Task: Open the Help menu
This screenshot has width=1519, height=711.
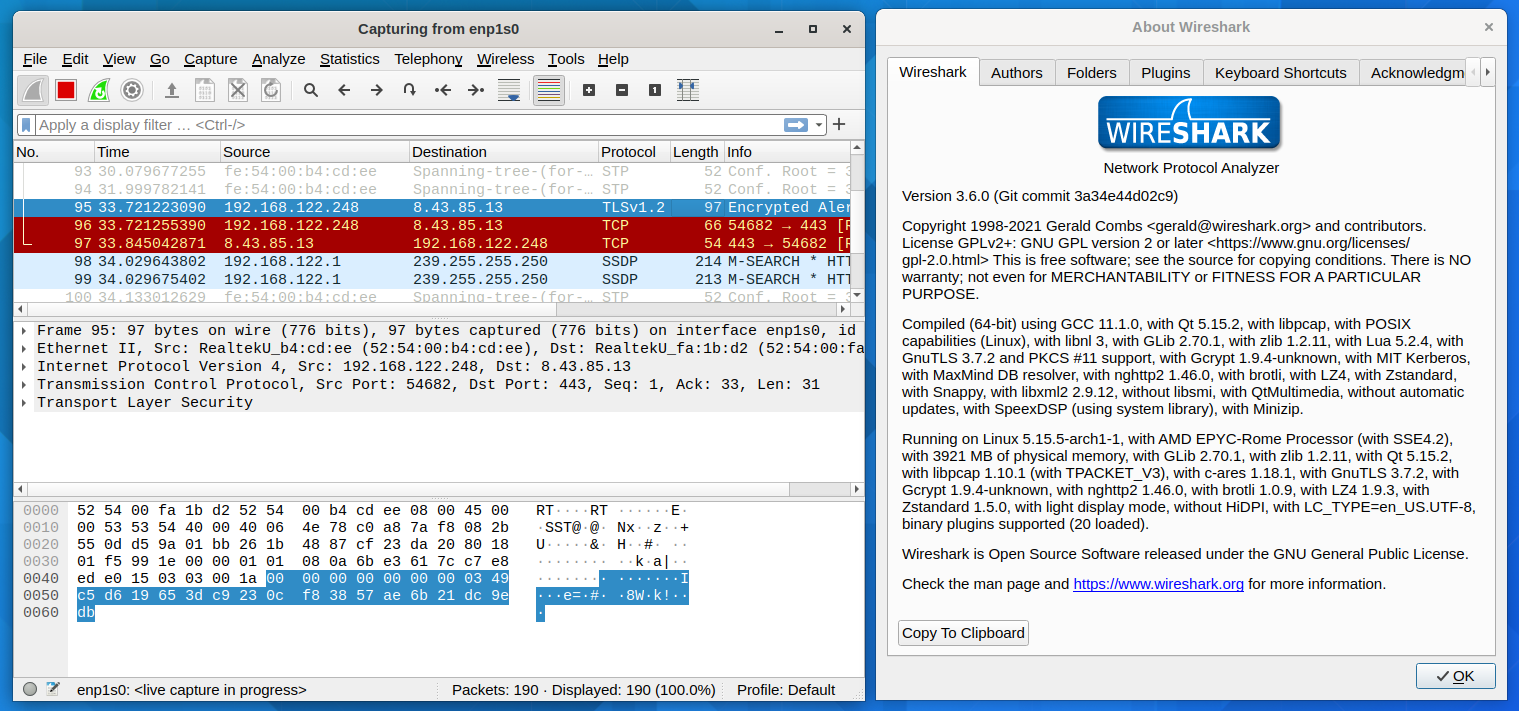Action: click(x=613, y=59)
